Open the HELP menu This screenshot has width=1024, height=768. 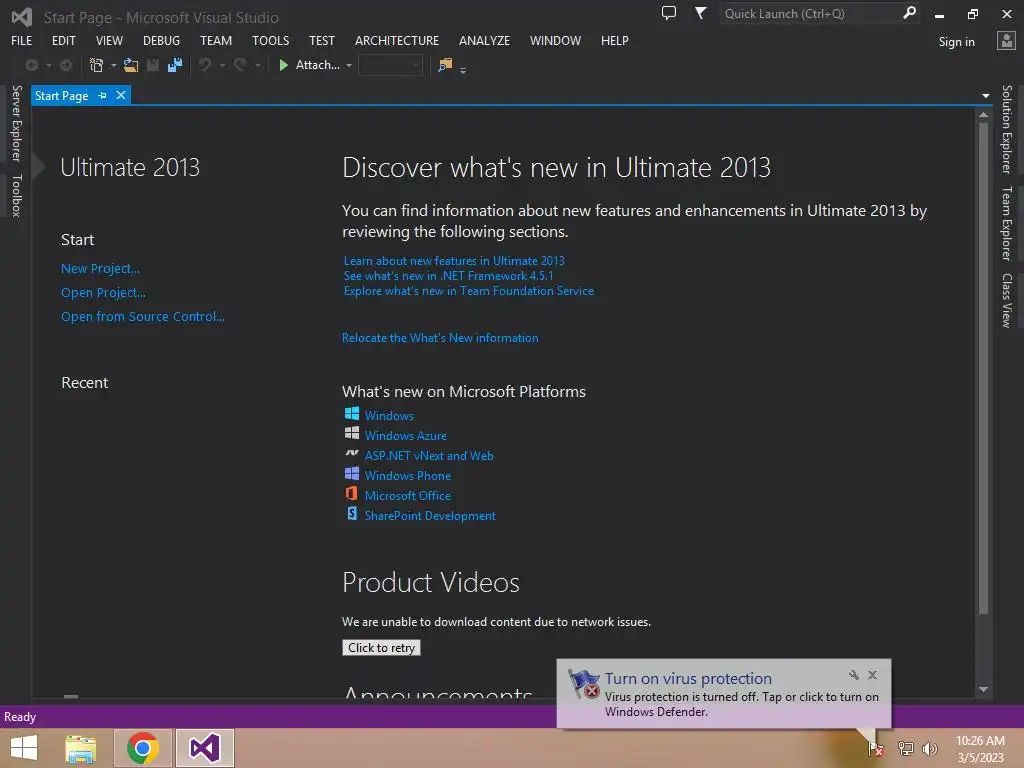(615, 40)
